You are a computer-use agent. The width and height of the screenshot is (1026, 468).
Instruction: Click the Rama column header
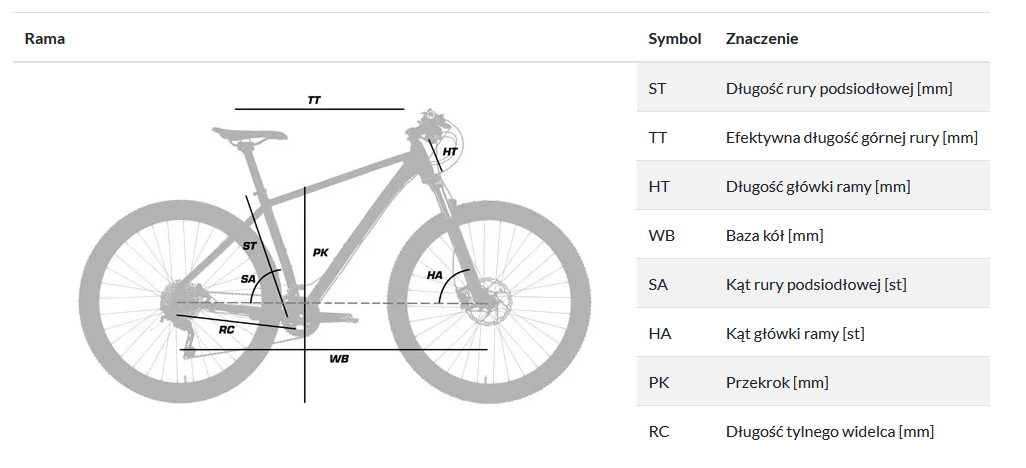[x=44, y=39]
